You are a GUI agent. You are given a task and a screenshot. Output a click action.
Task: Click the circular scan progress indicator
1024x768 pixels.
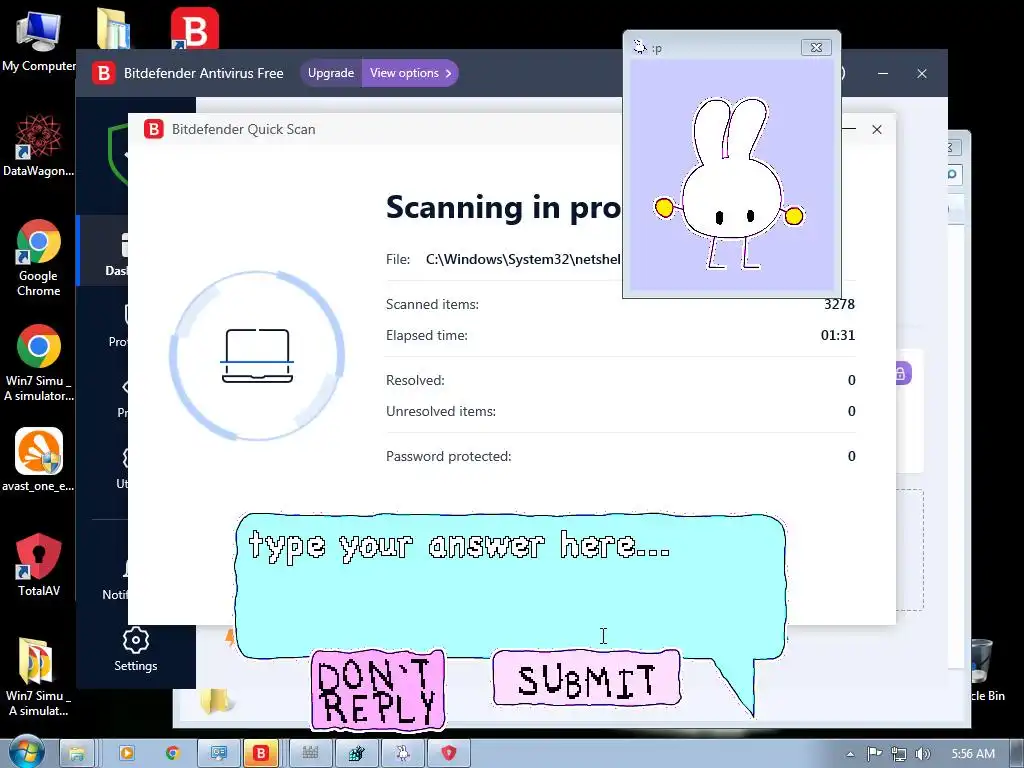pyautogui.click(x=257, y=355)
